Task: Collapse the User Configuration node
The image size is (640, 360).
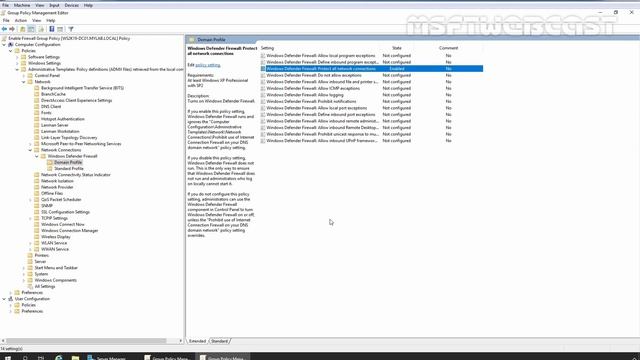Action: coord(4,299)
